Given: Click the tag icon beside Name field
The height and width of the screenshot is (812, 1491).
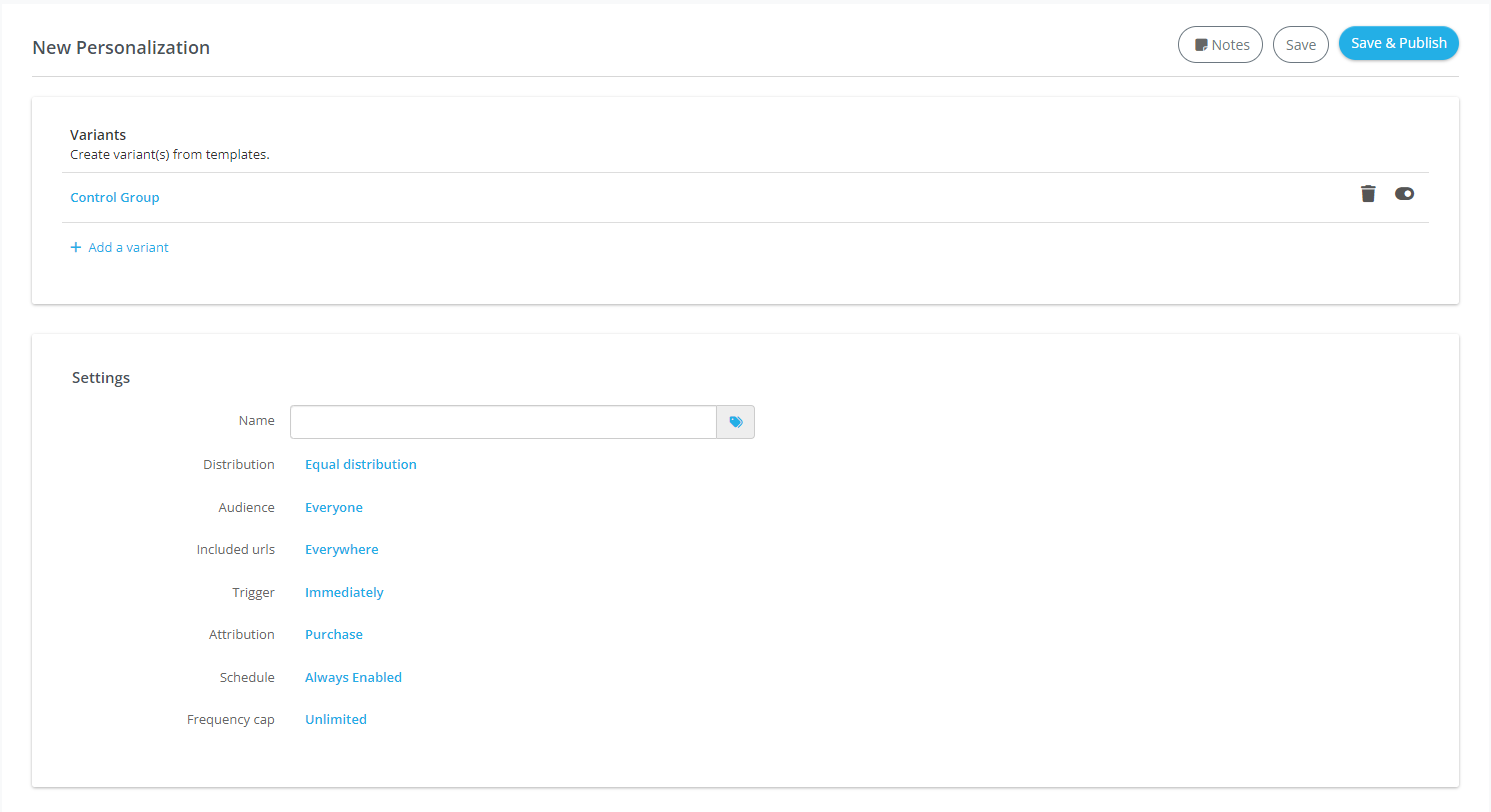Looking at the screenshot, I should [x=736, y=422].
